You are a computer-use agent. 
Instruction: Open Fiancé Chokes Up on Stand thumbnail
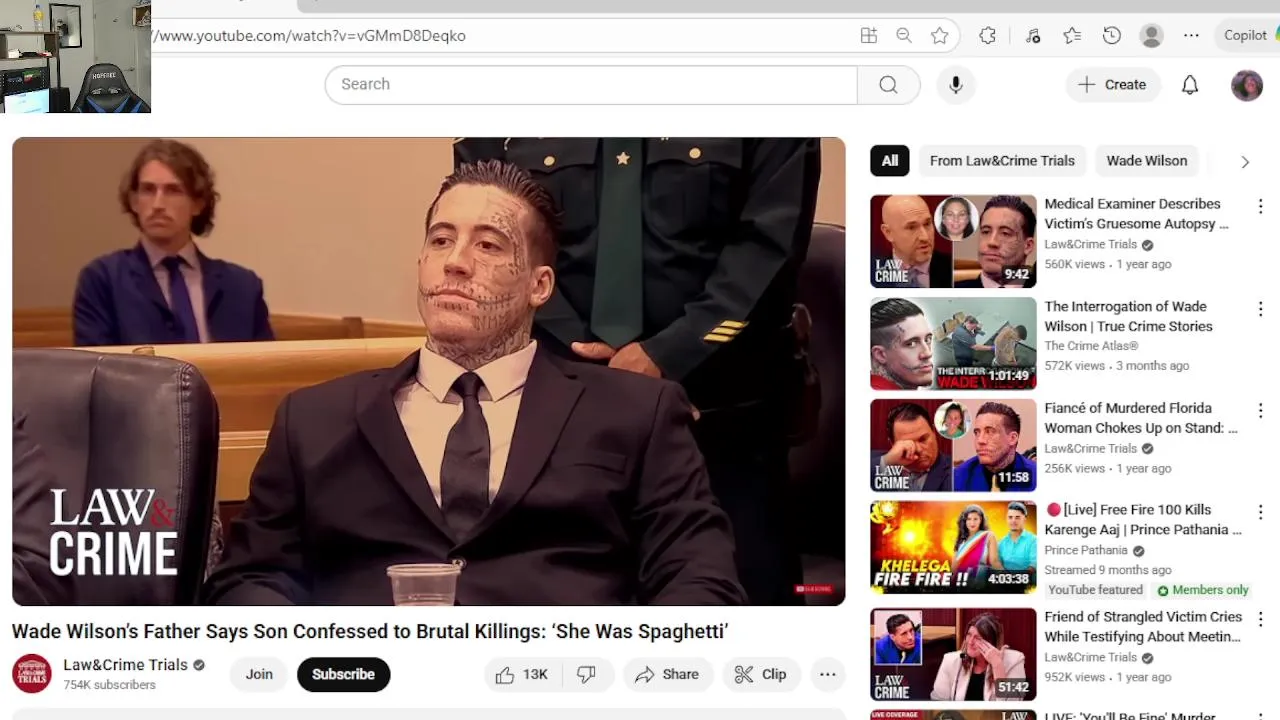[x=953, y=446]
